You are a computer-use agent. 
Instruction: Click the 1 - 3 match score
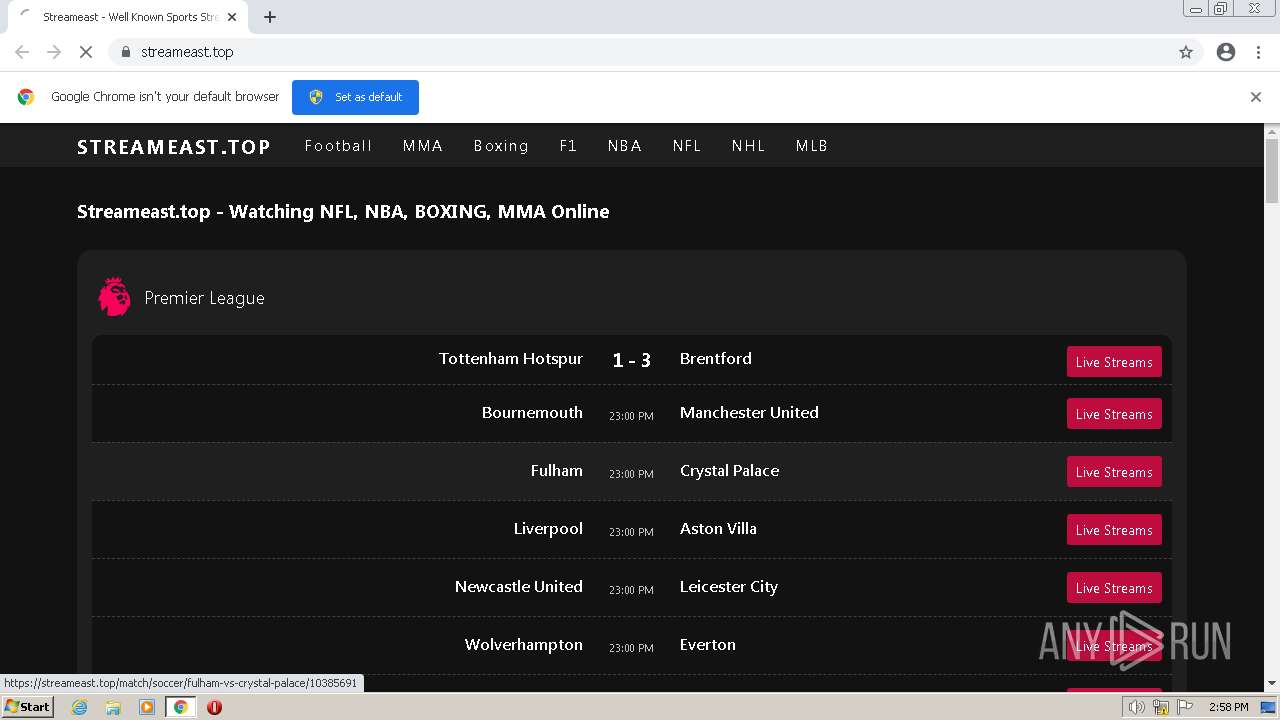(x=632, y=360)
